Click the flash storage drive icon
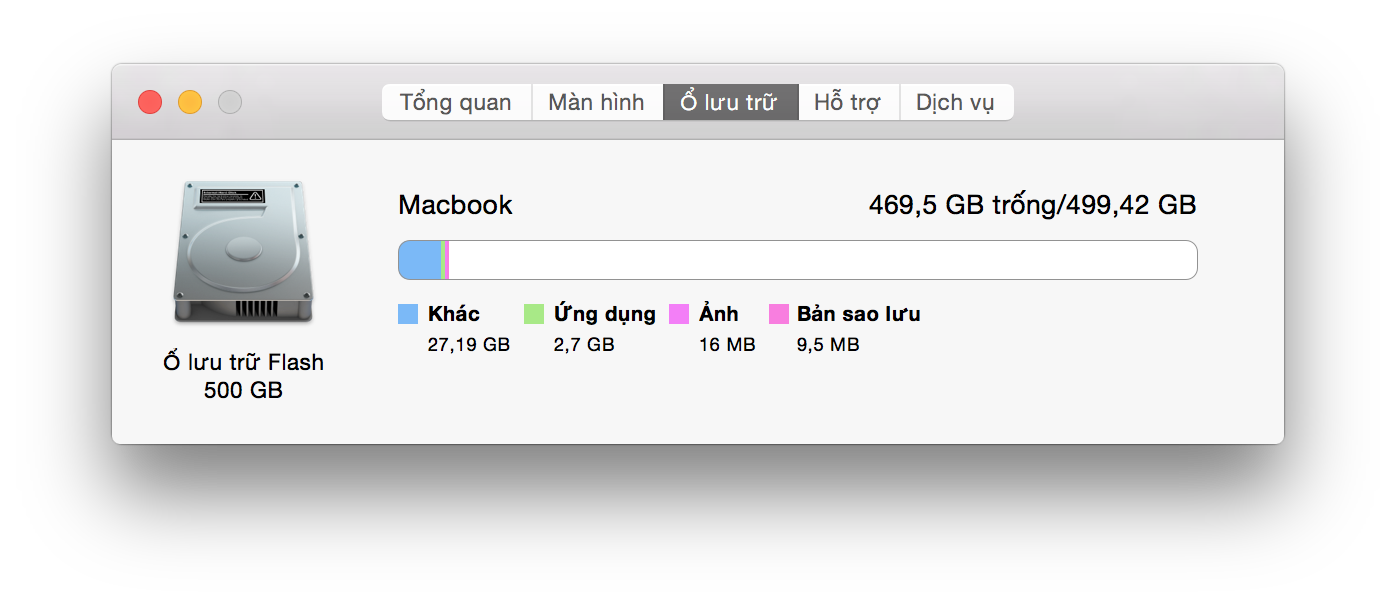 (x=243, y=252)
